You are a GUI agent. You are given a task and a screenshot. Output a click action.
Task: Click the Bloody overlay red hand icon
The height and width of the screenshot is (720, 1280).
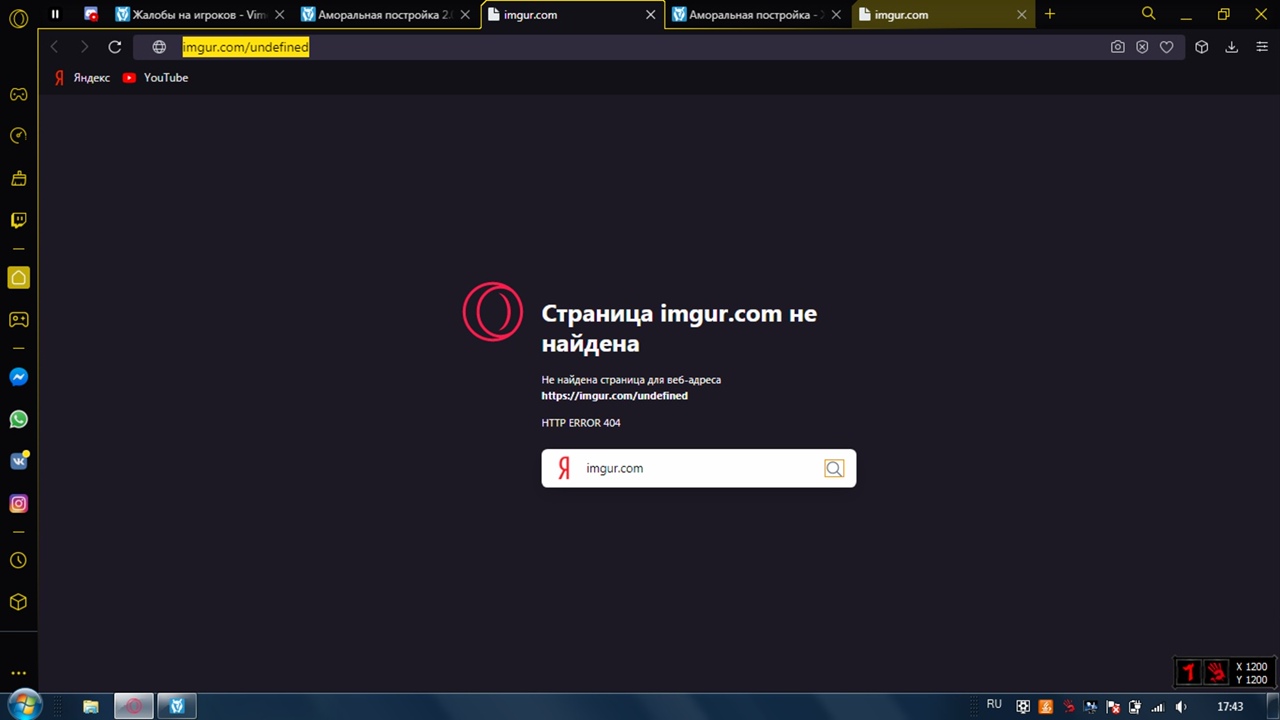coord(1216,672)
